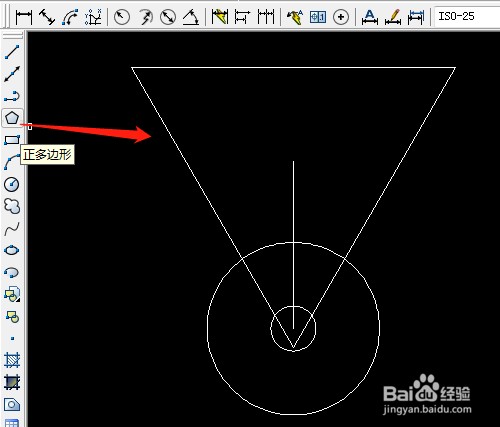Click the Aligned dimension tool

point(47,17)
